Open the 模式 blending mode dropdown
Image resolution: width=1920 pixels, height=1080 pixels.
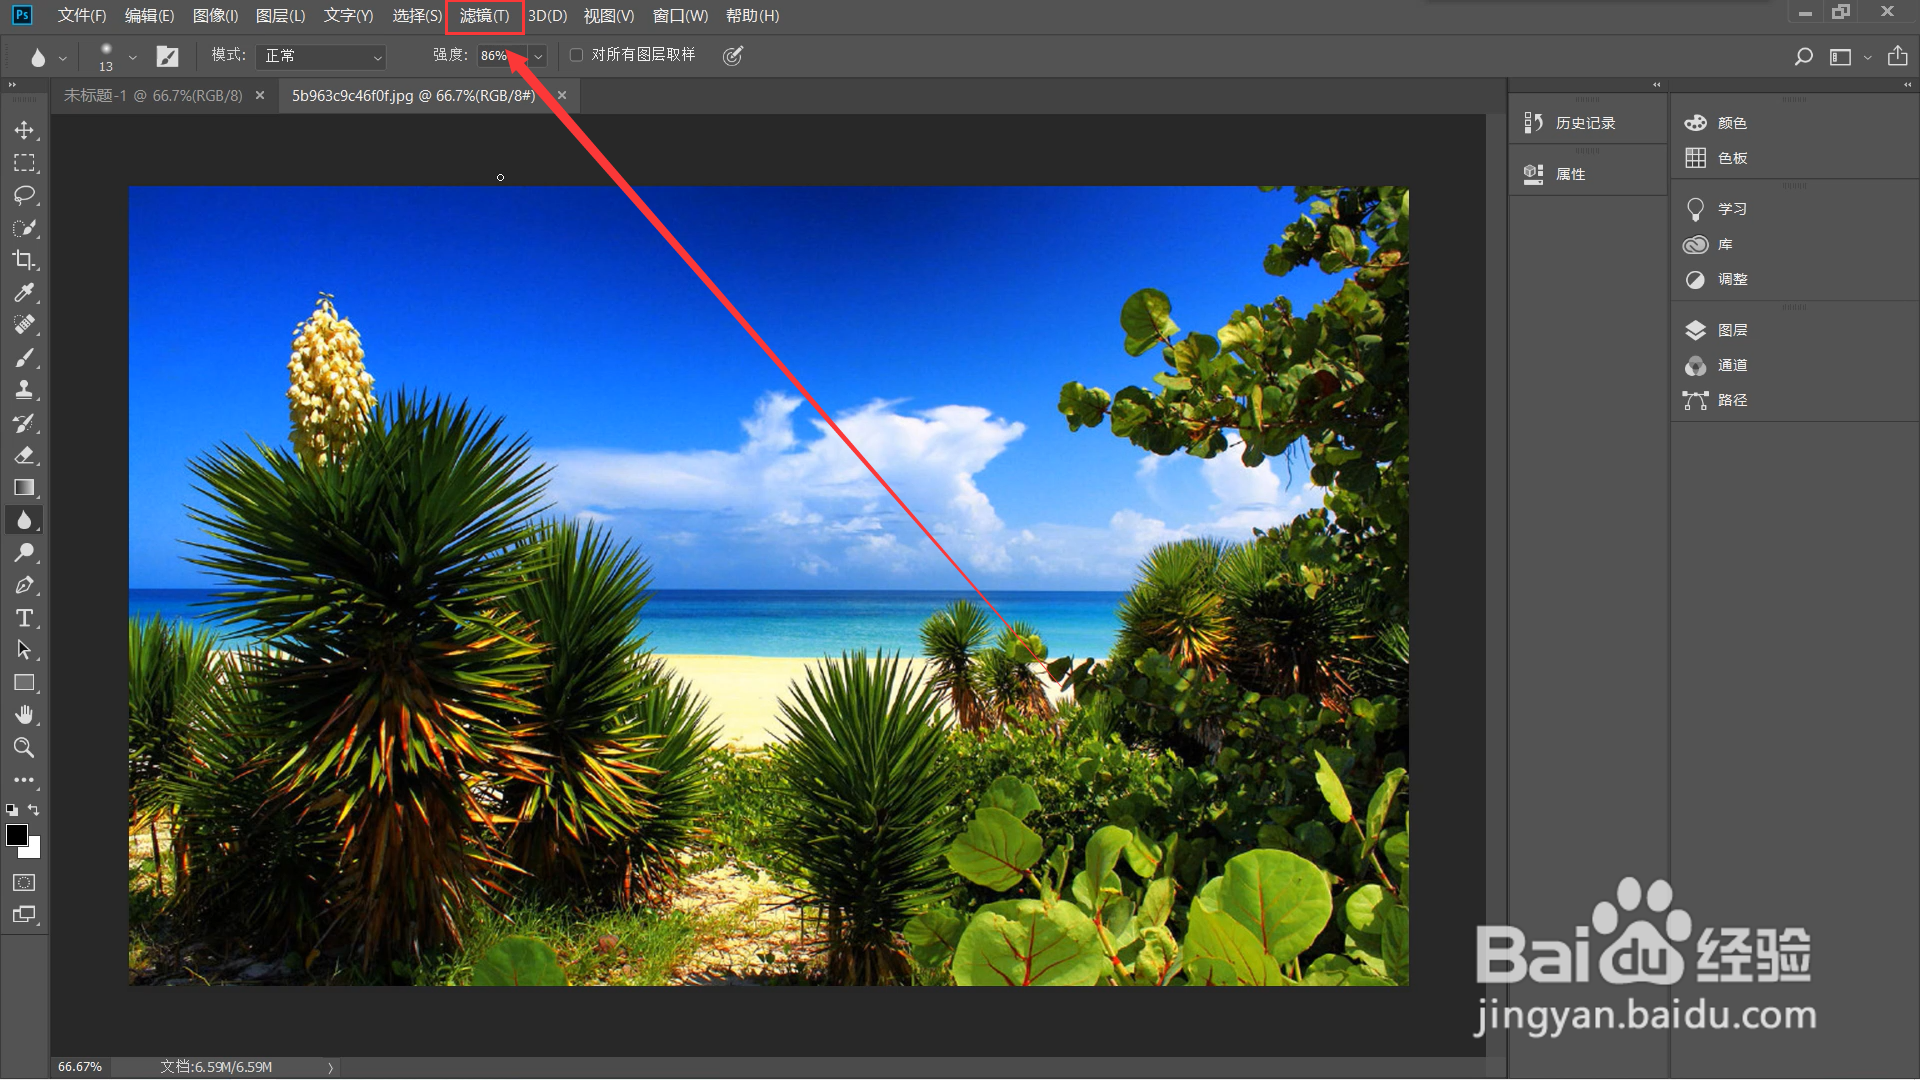(x=321, y=56)
